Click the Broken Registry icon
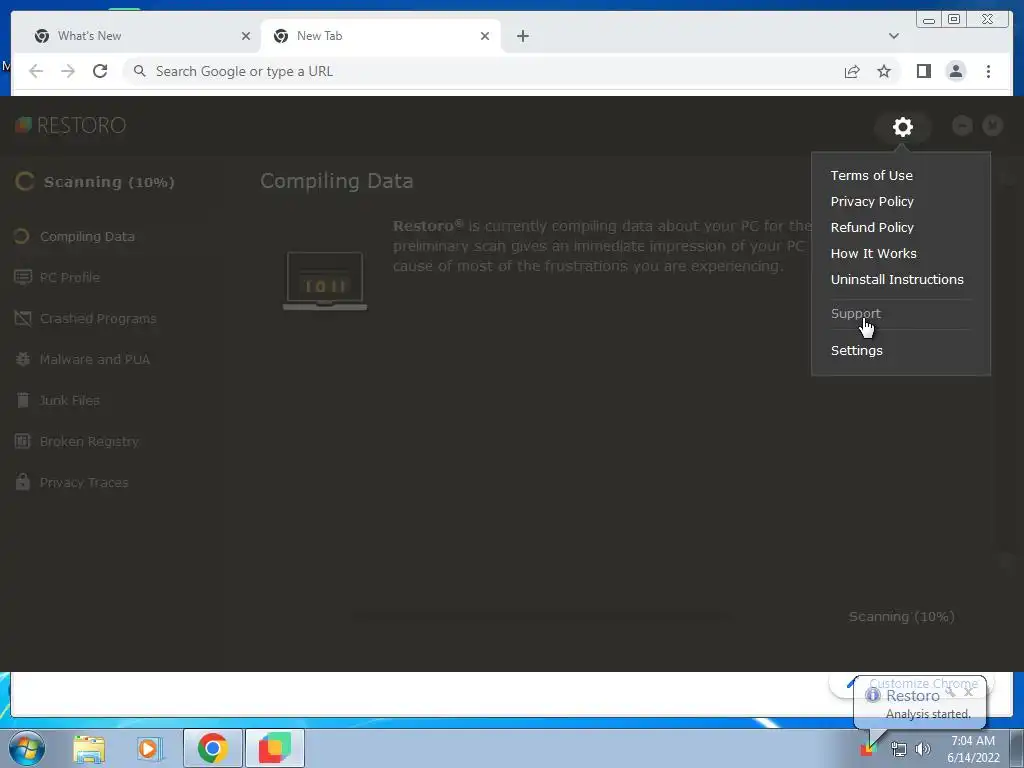This screenshot has width=1024, height=768. tap(23, 441)
